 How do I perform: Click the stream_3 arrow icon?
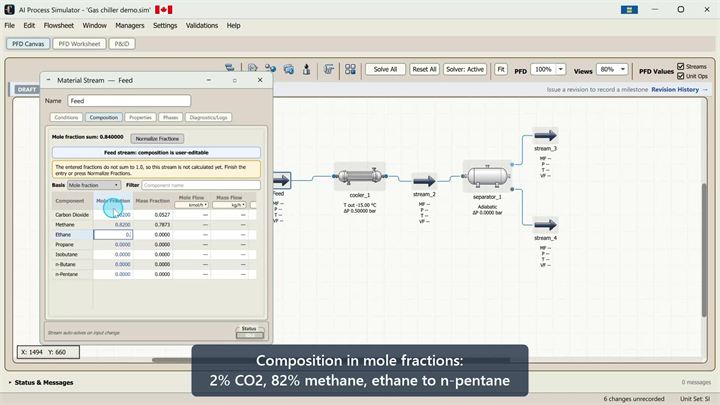click(546, 135)
